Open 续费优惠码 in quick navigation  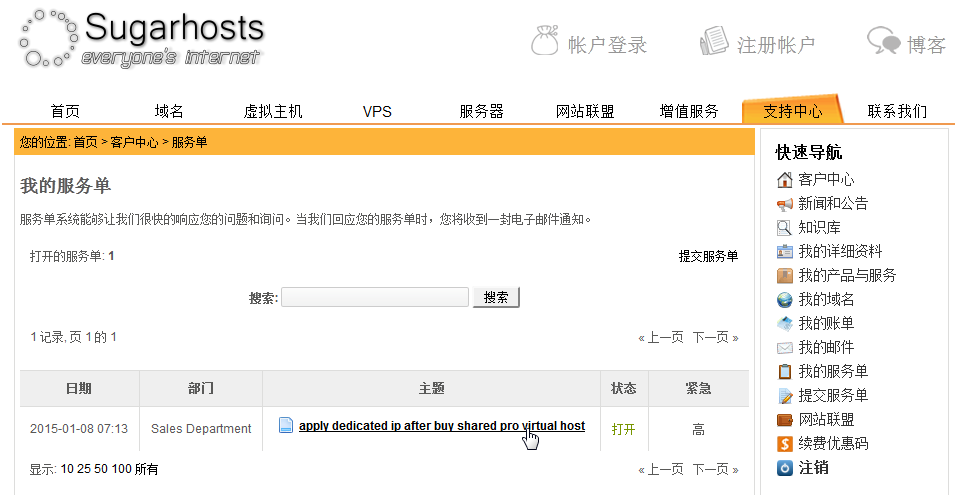pos(833,443)
